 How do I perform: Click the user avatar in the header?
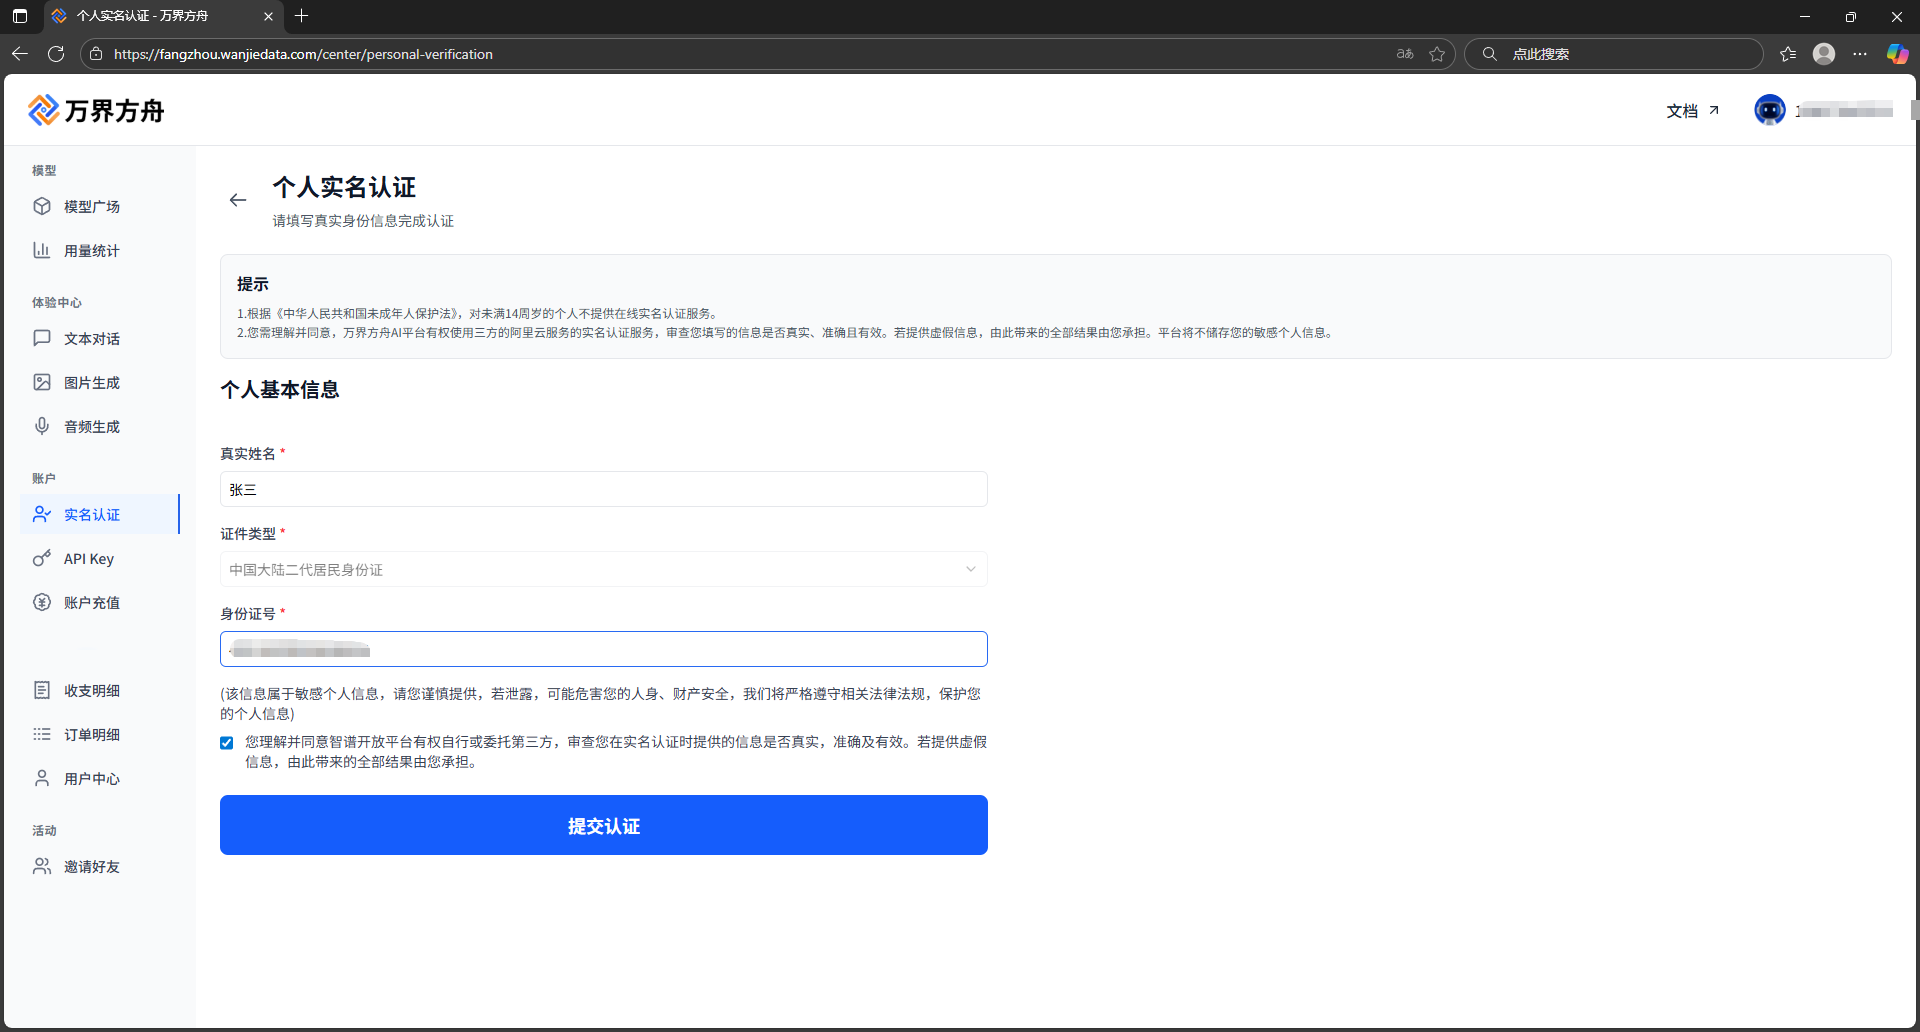(x=1769, y=110)
